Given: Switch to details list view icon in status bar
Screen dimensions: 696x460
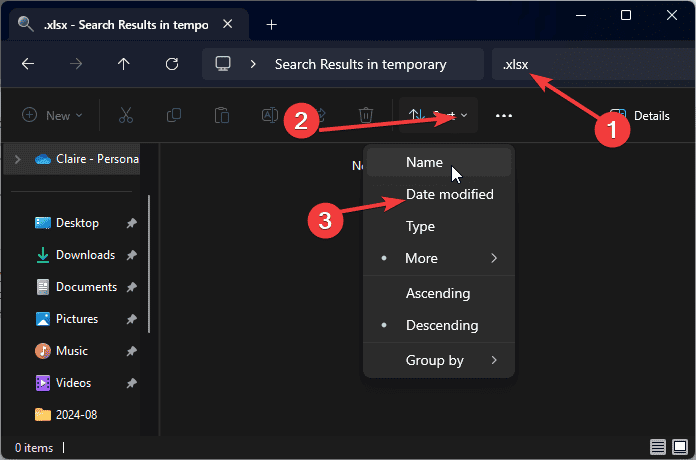Looking at the screenshot, I should (x=658, y=447).
